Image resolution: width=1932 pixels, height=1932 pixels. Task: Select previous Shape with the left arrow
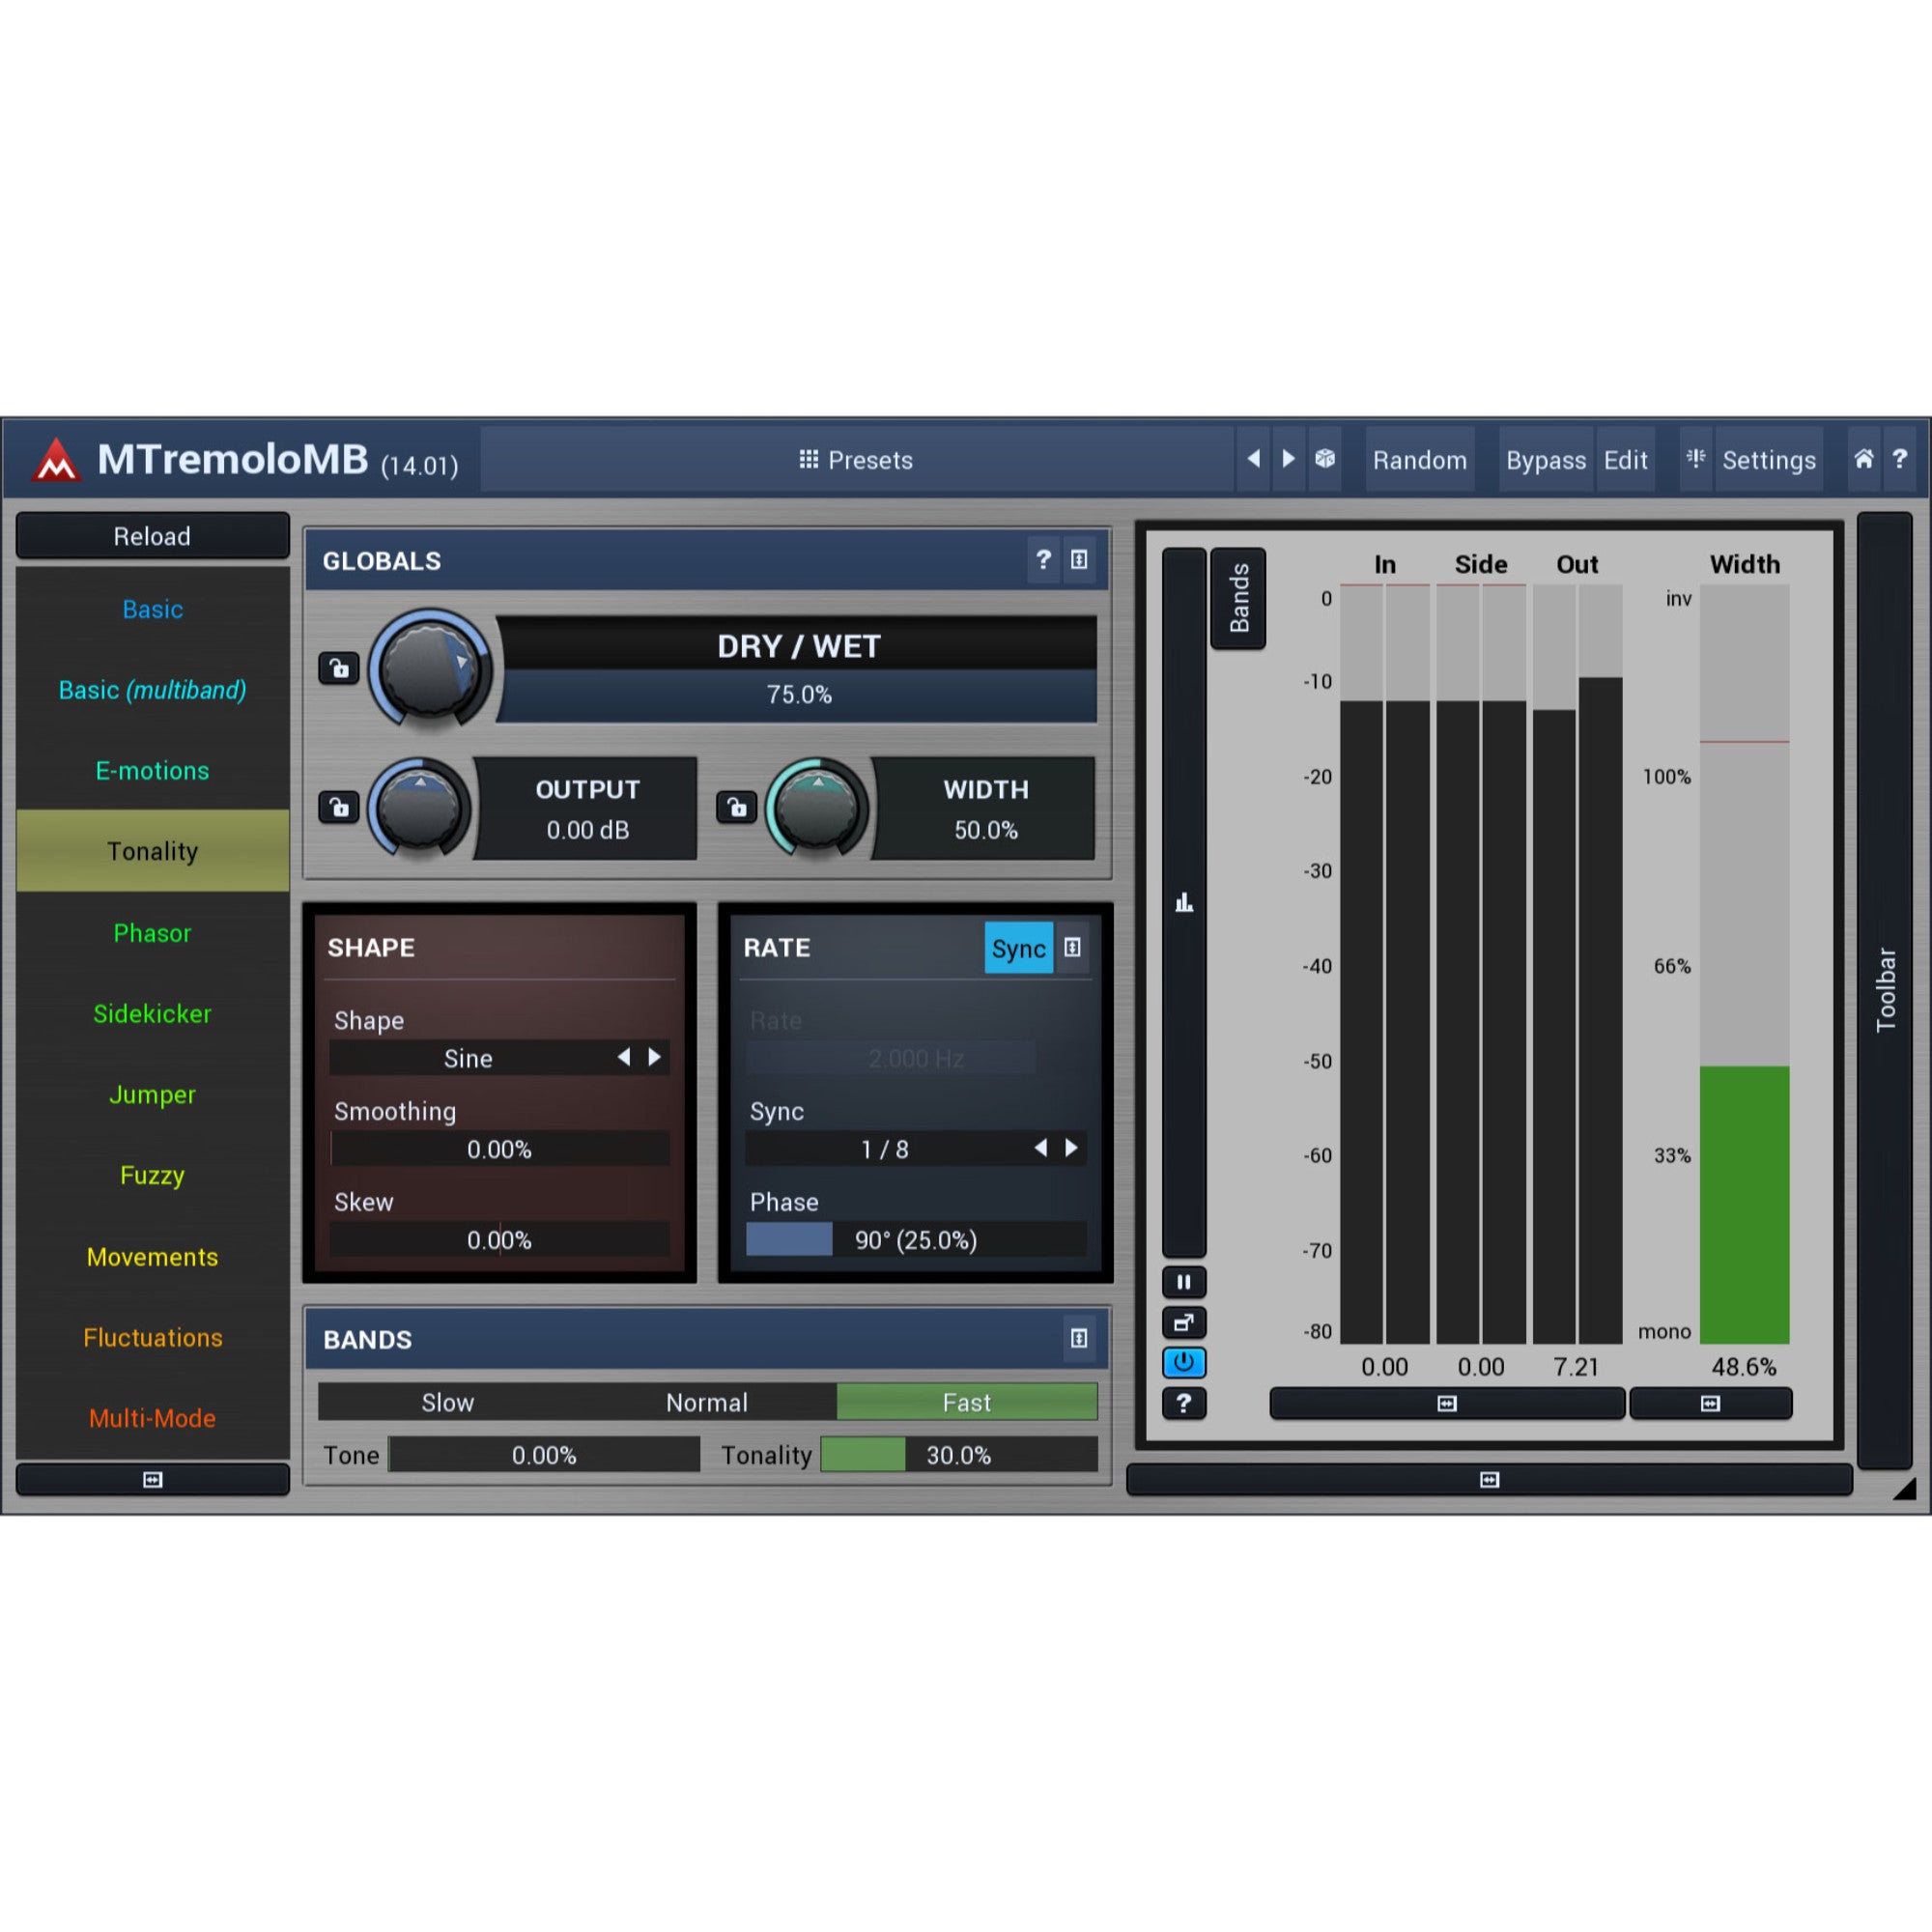624,1057
